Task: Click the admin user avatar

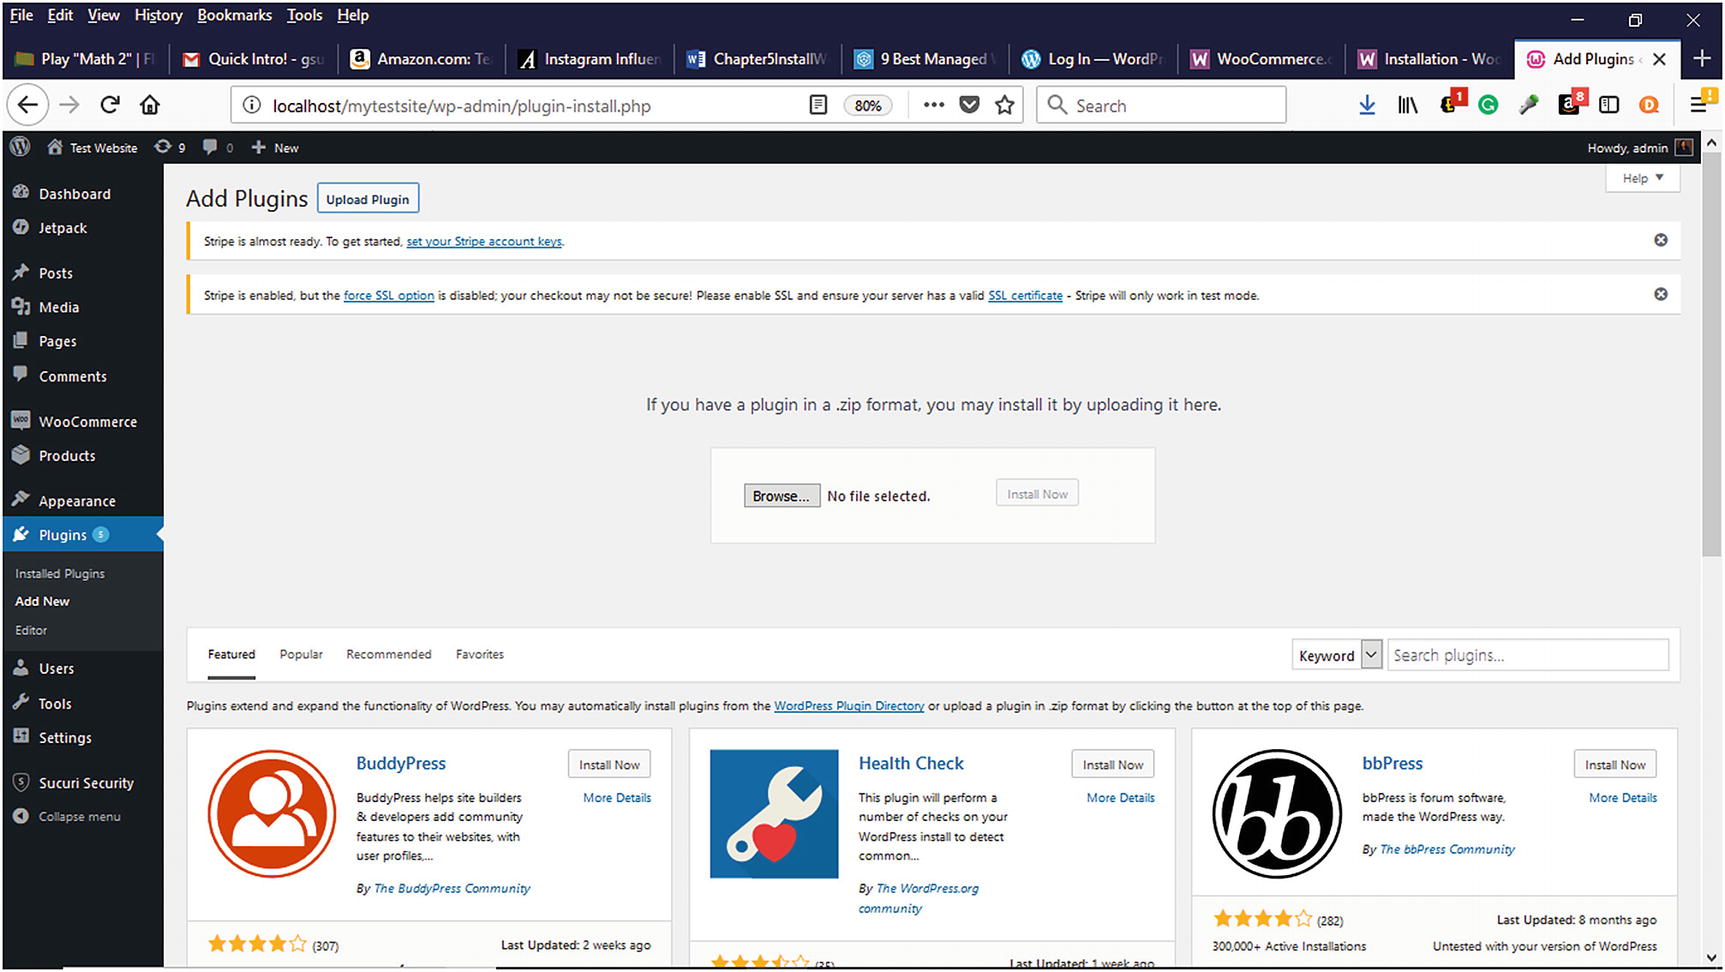Action: pyautogui.click(x=1684, y=147)
